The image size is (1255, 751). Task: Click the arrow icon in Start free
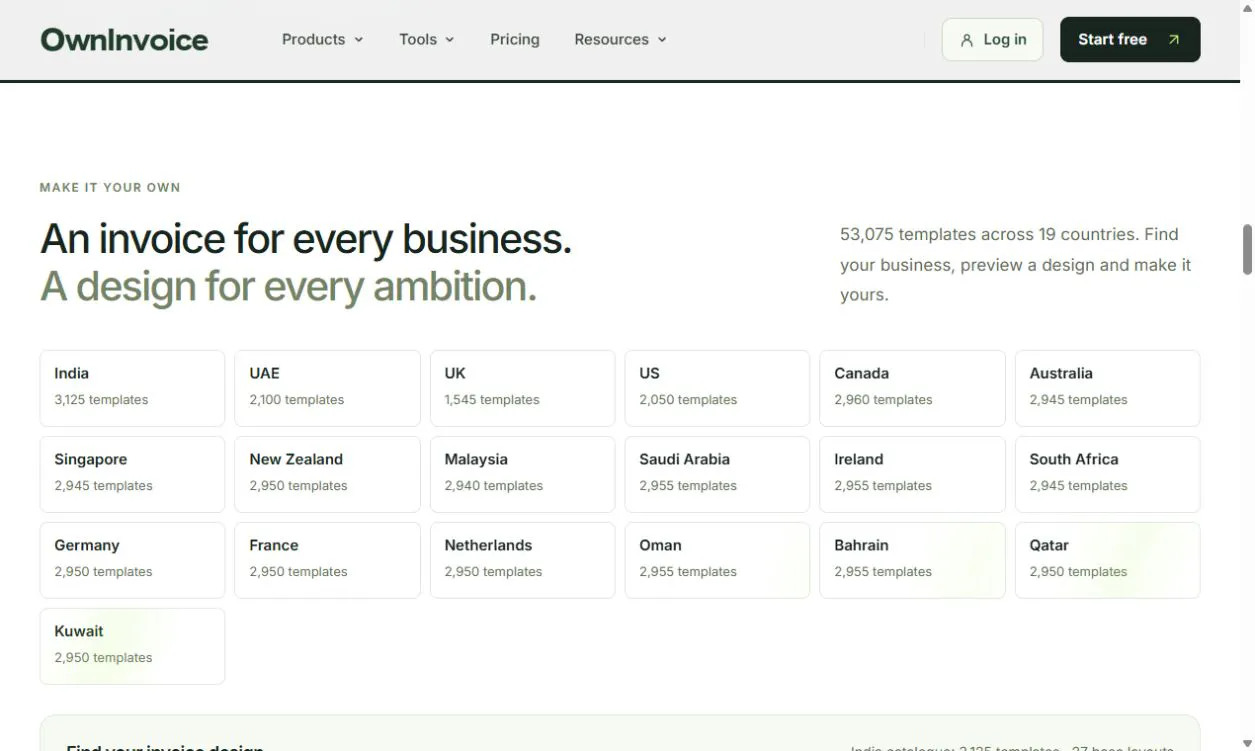point(1174,40)
